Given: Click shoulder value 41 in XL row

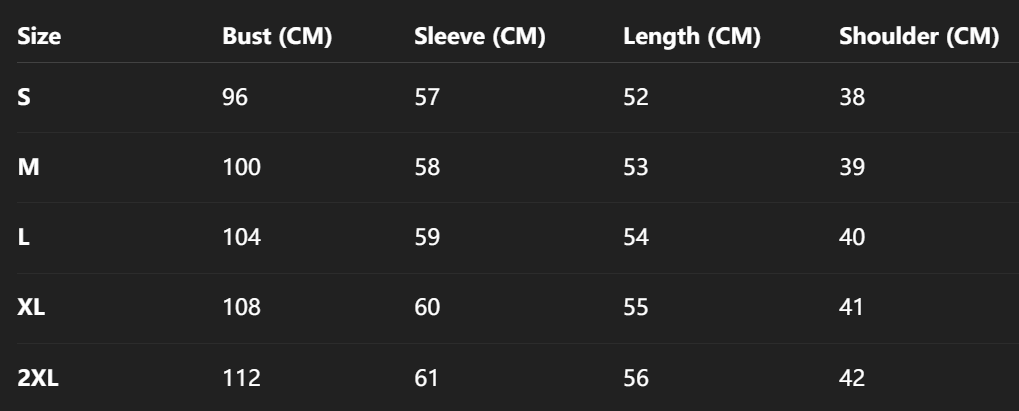Looking at the screenshot, I should pos(852,308).
